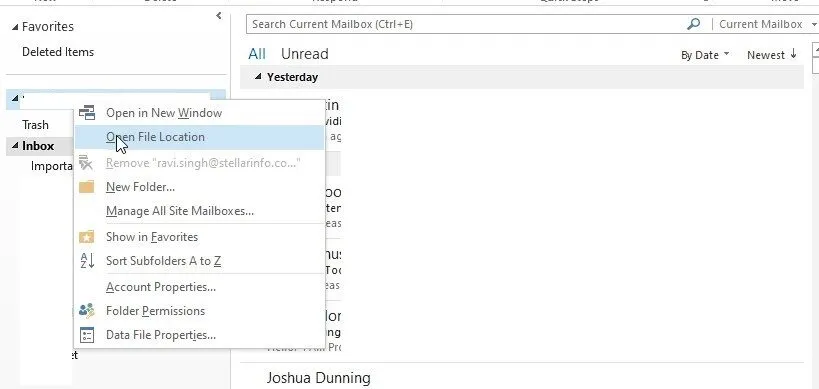Open the By Date sort dropdown

click(x=705, y=55)
